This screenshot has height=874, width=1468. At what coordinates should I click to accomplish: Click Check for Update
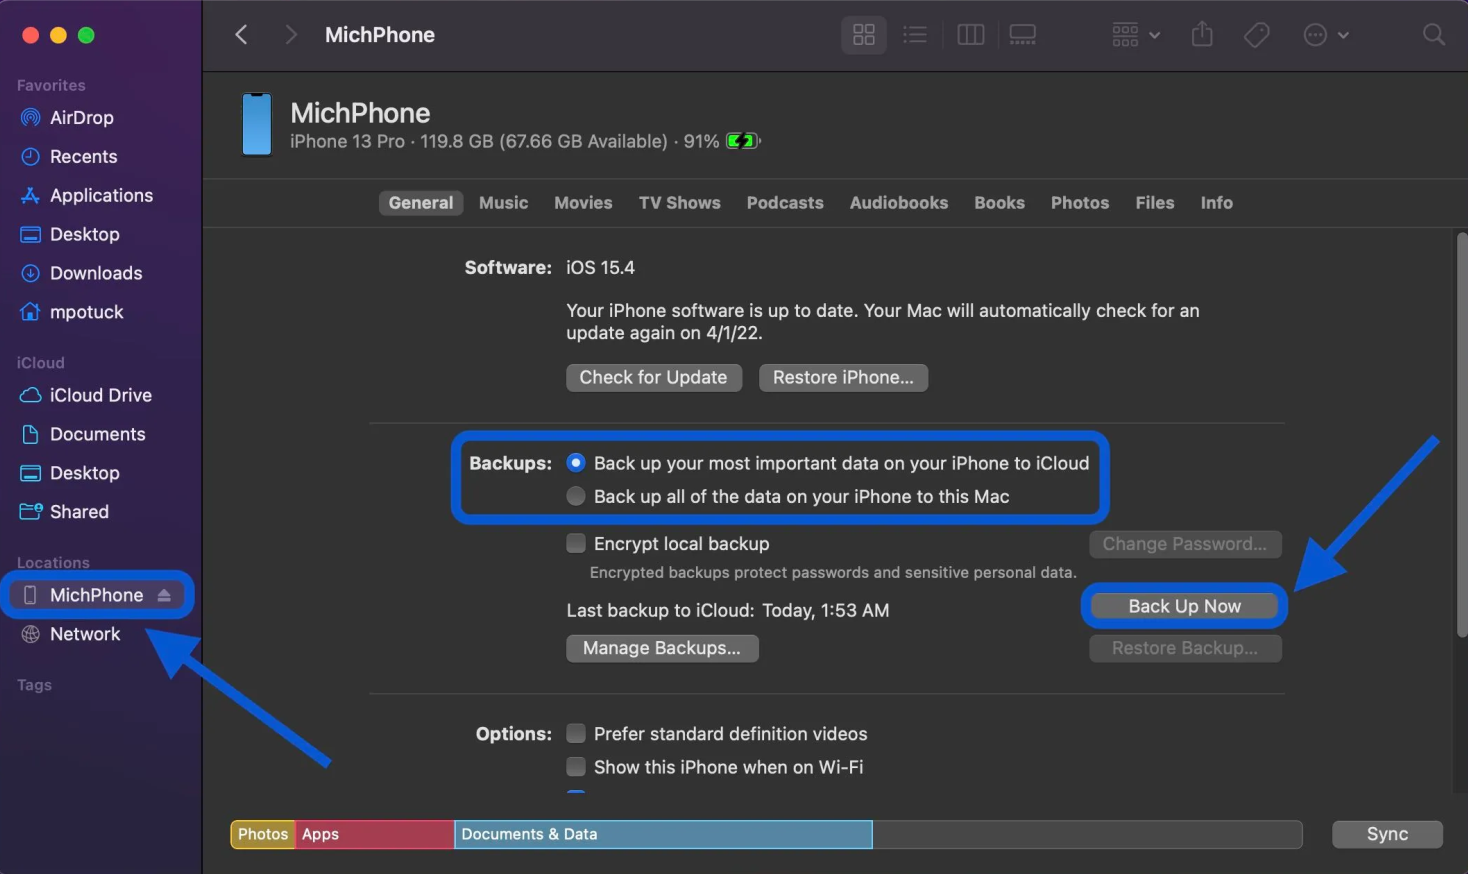(x=653, y=377)
